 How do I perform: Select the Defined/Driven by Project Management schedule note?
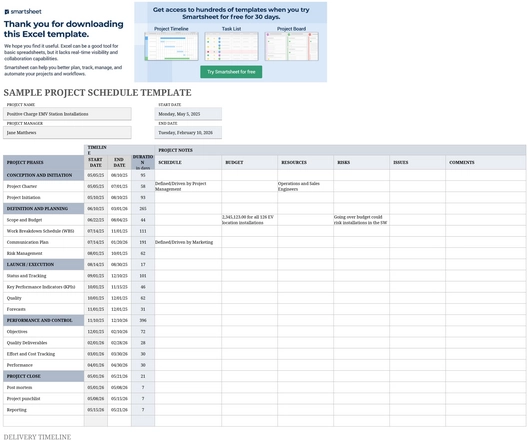pos(188,186)
